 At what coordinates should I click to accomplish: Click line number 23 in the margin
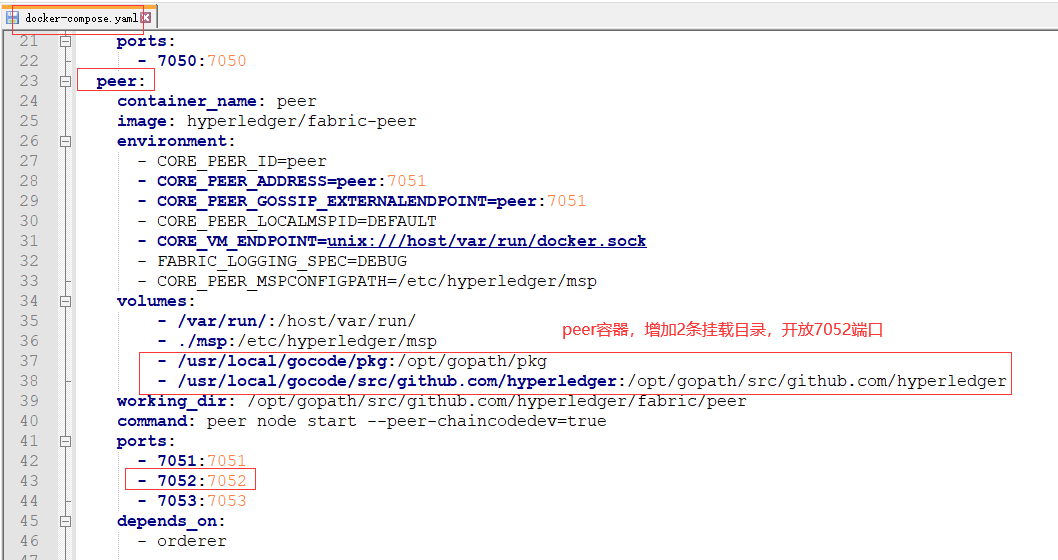click(x=29, y=81)
